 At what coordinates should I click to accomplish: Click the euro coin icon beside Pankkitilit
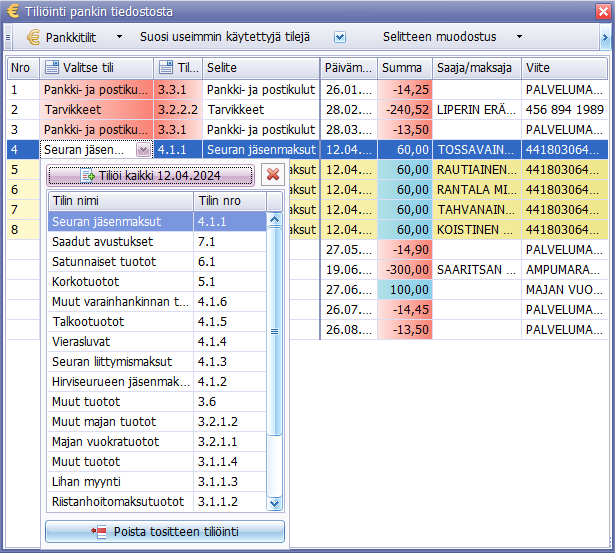pos(33,37)
